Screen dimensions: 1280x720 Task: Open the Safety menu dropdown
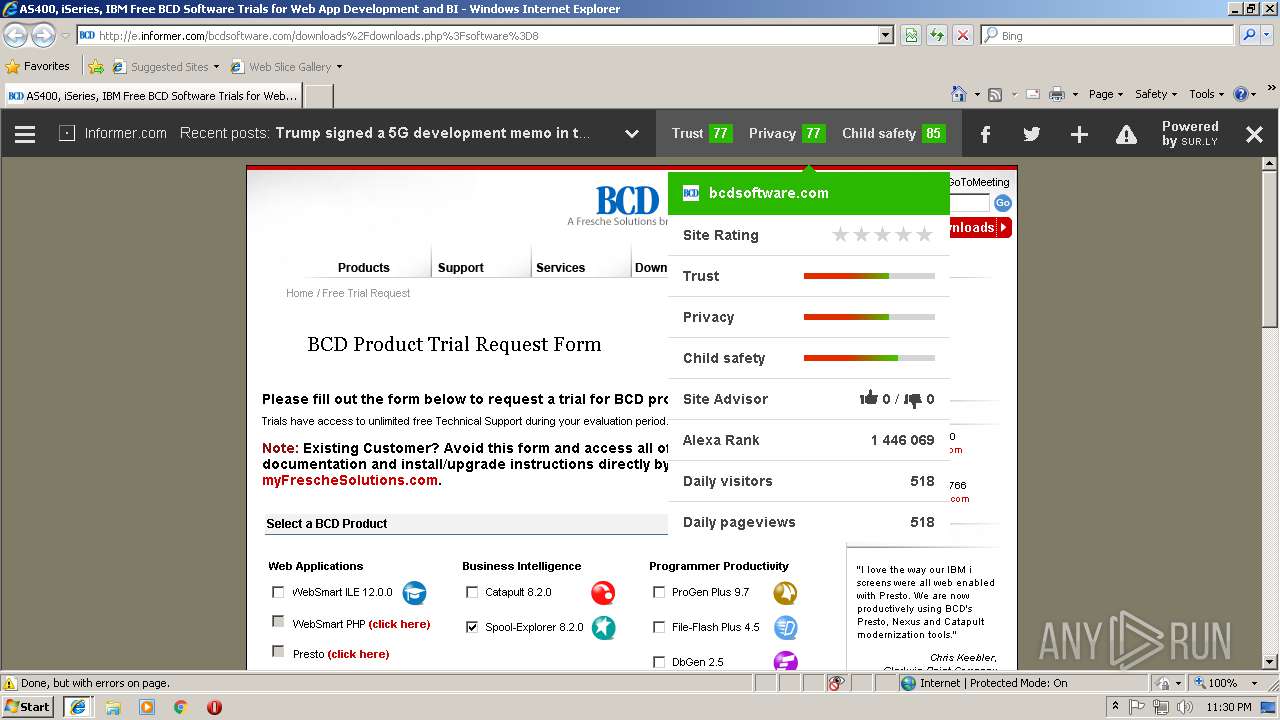click(1156, 94)
